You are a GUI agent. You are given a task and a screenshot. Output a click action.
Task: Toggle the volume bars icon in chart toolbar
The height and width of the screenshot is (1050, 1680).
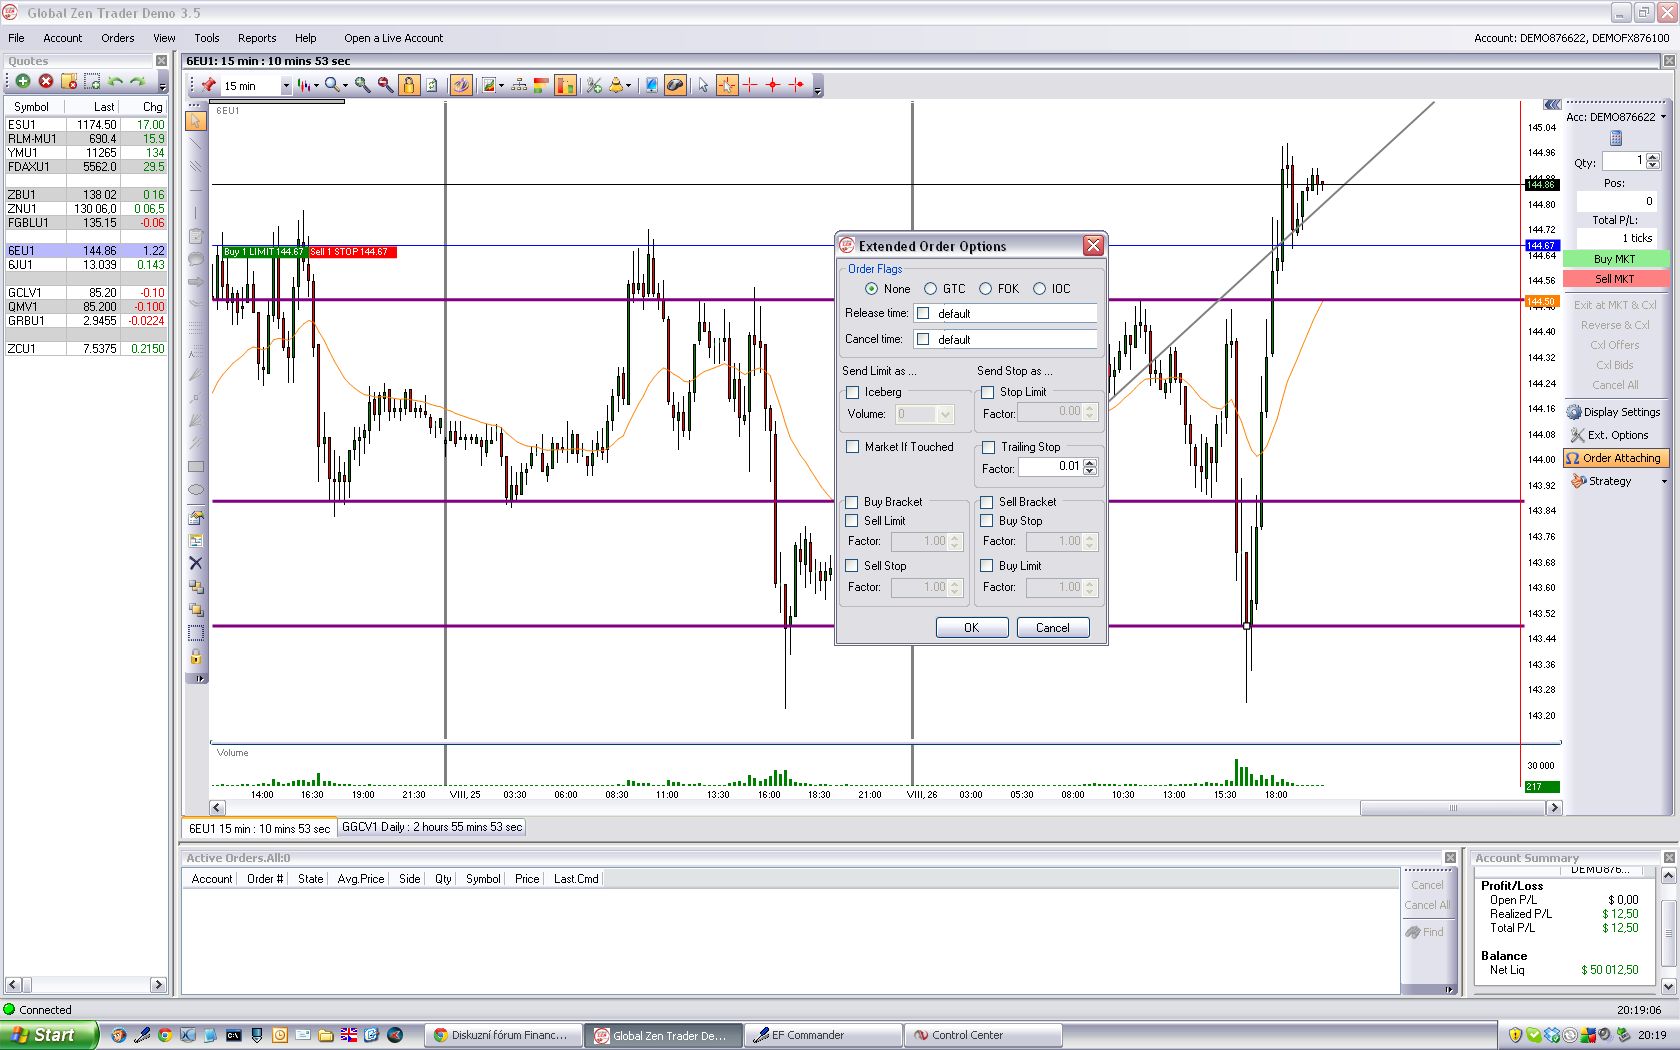[x=565, y=85]
